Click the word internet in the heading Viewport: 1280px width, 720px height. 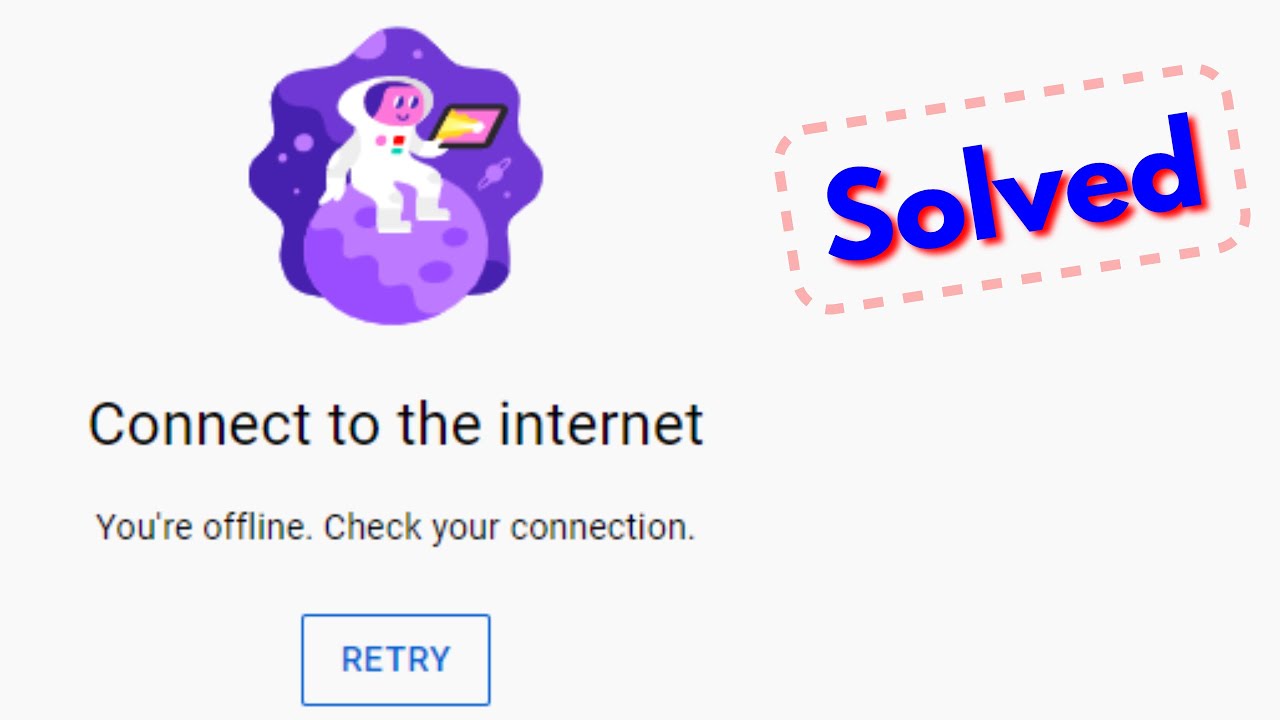click(603, 424)
